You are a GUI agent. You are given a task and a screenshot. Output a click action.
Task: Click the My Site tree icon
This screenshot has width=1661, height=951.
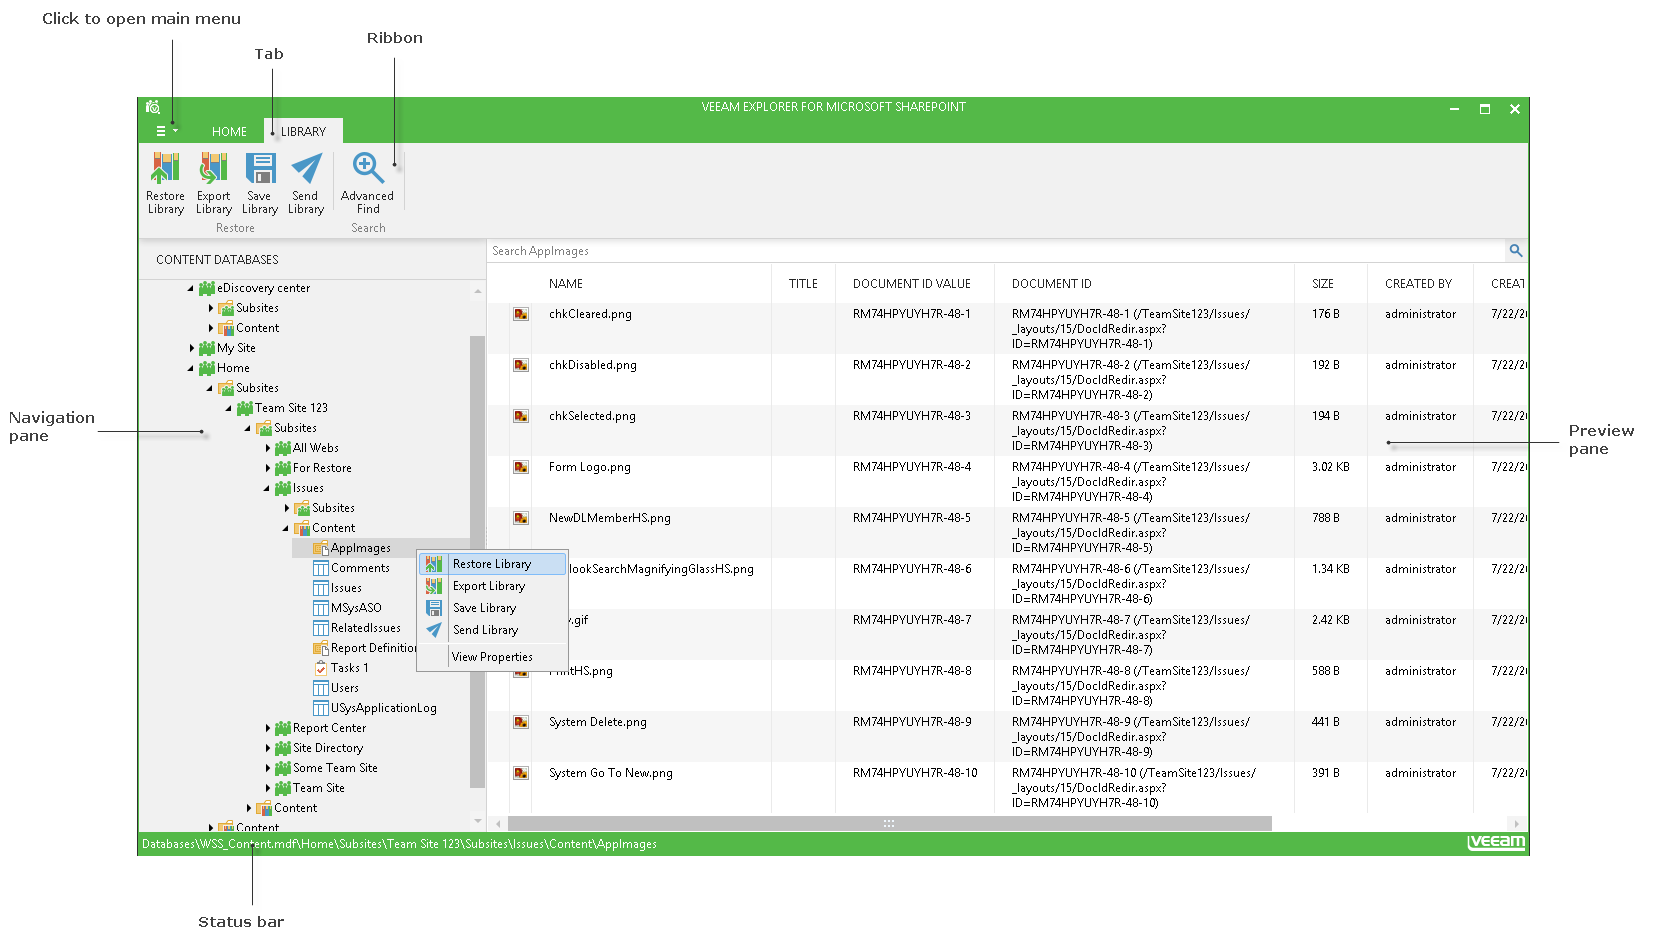207,348
